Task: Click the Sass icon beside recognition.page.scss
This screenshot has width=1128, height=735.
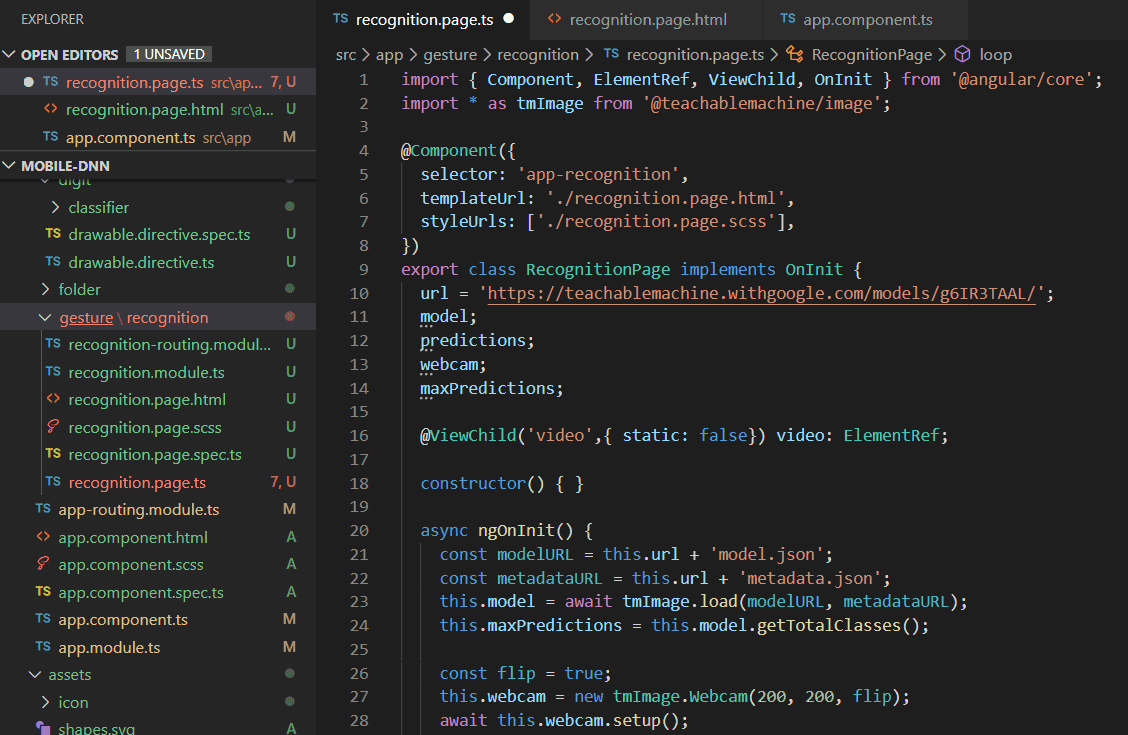Action: click(x=53, y=427)
